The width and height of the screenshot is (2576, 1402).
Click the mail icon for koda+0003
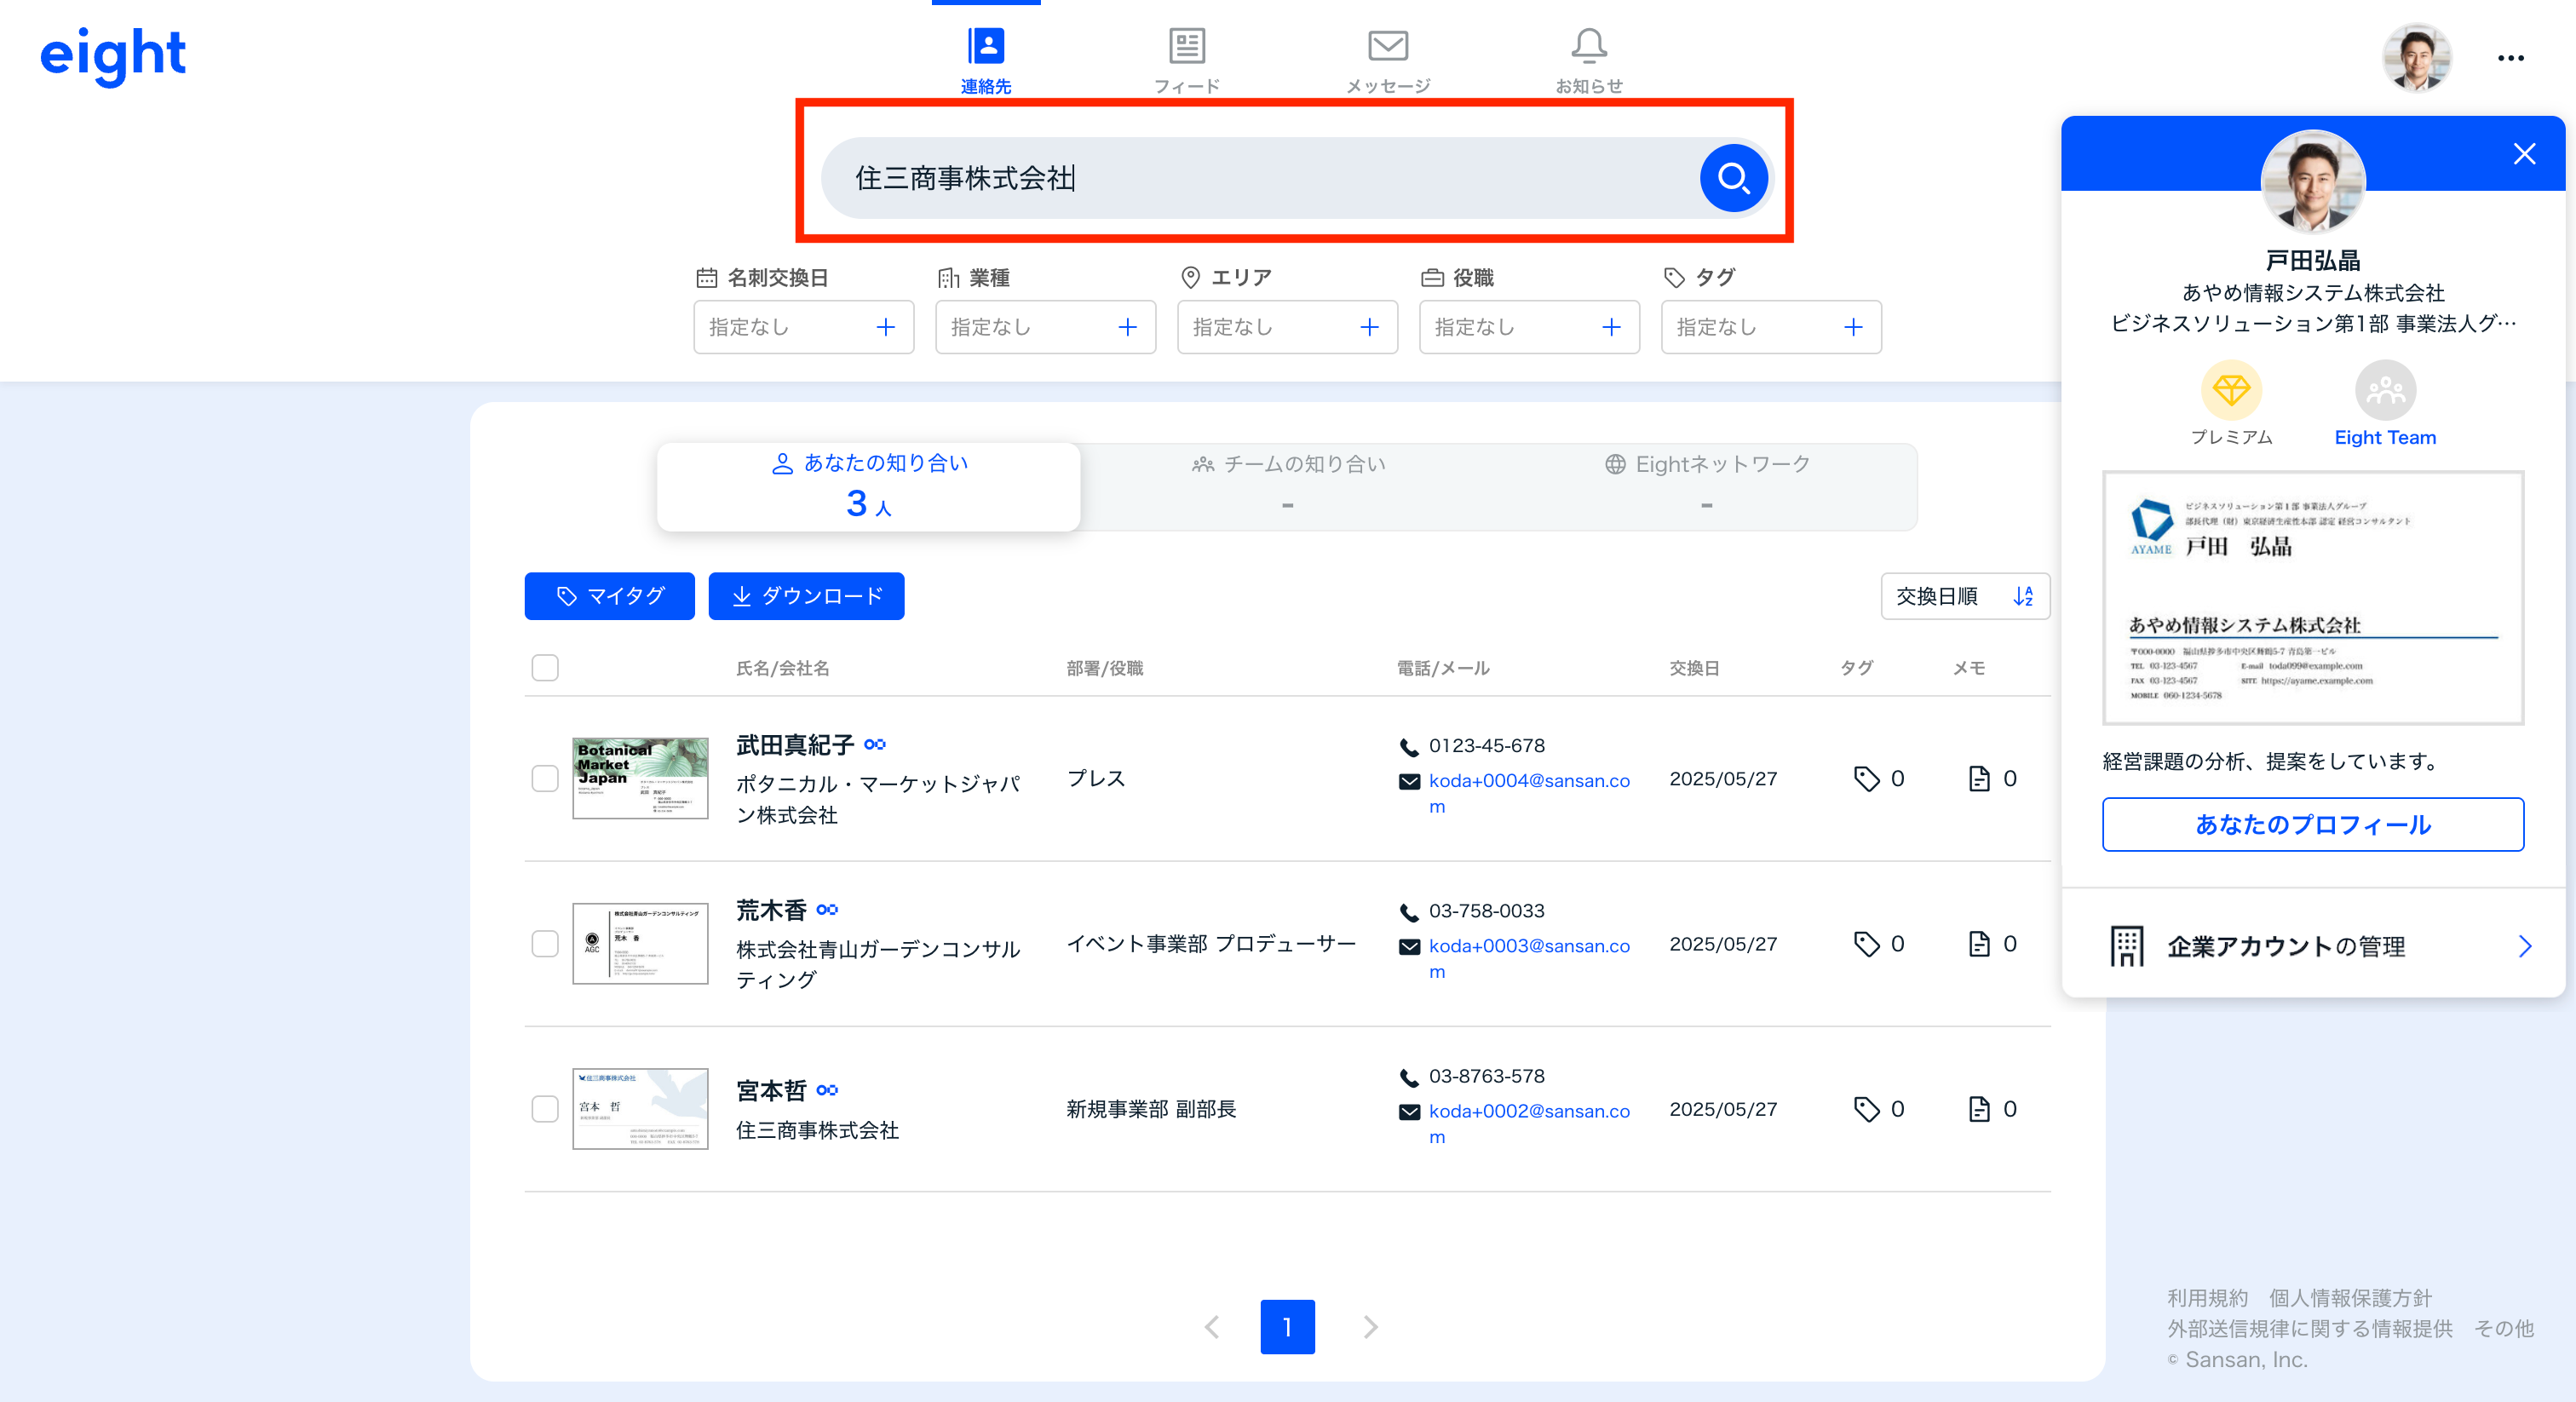tap(1409, 946)
